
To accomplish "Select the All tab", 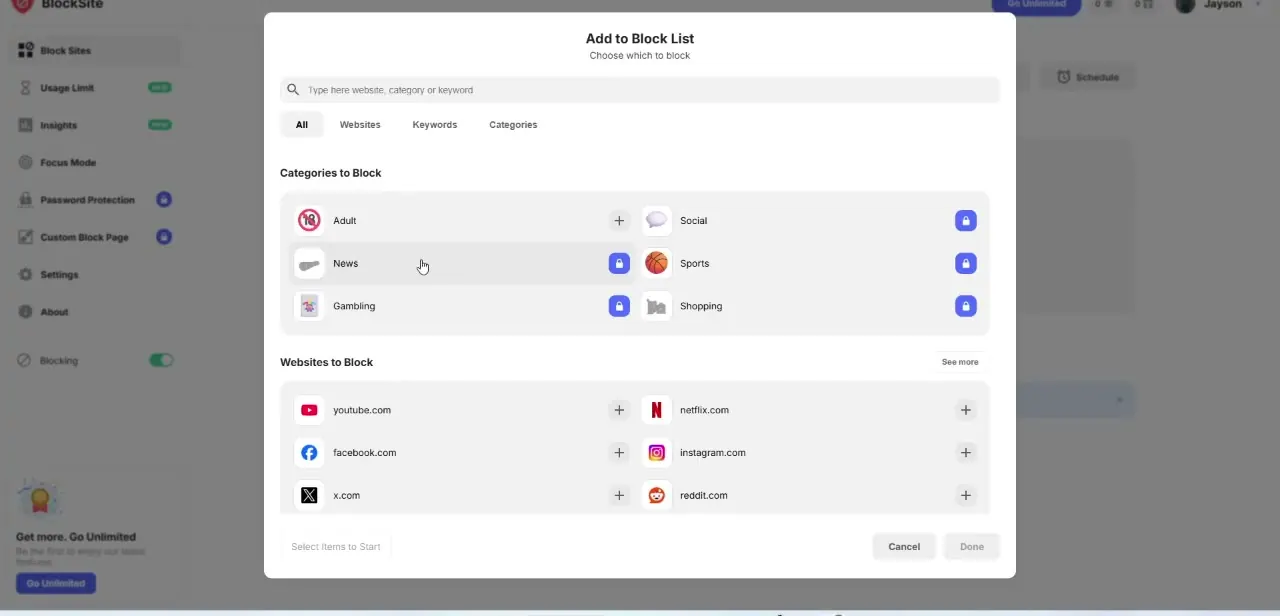I will coord(302,125).
